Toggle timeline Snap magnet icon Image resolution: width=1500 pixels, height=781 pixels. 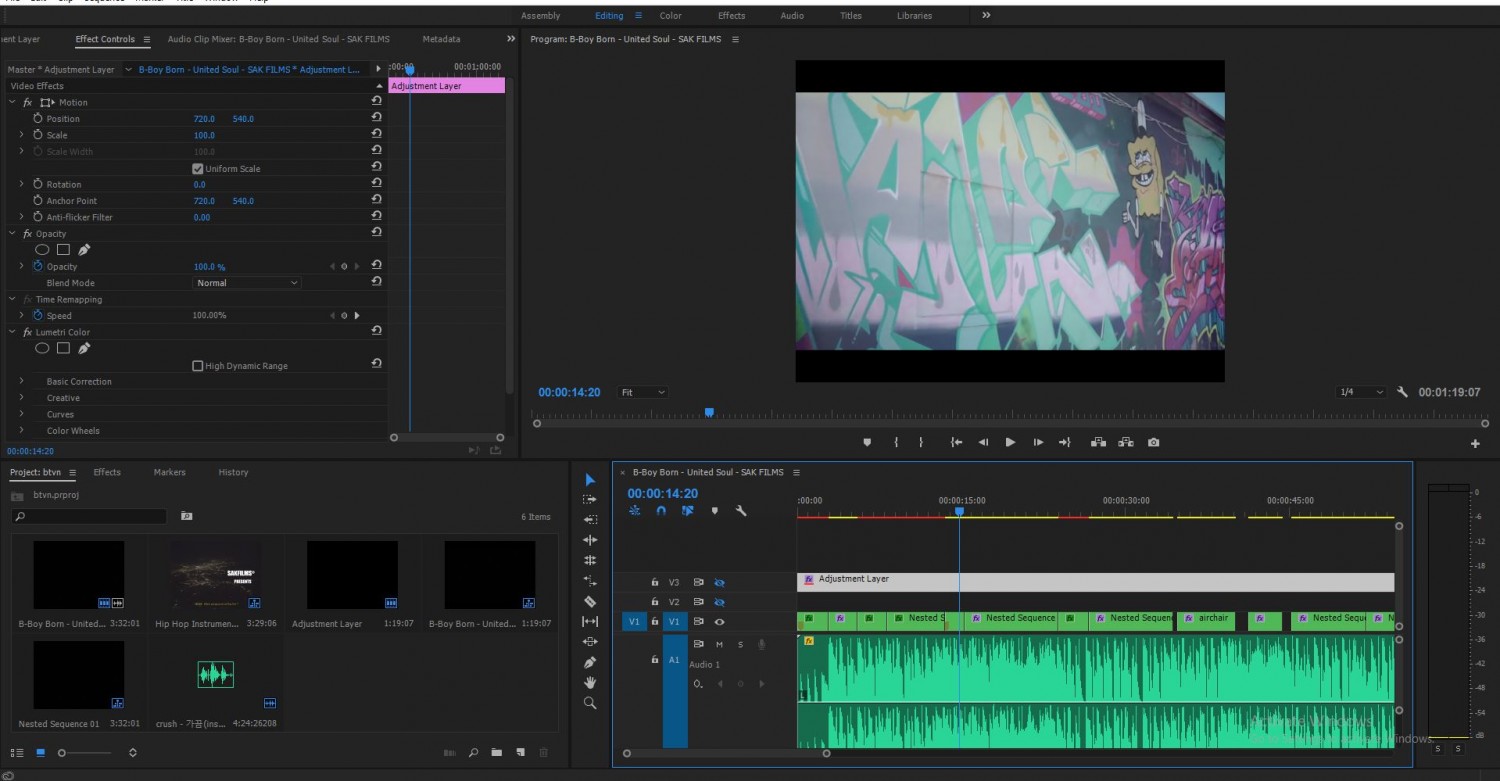coord(661,510)
